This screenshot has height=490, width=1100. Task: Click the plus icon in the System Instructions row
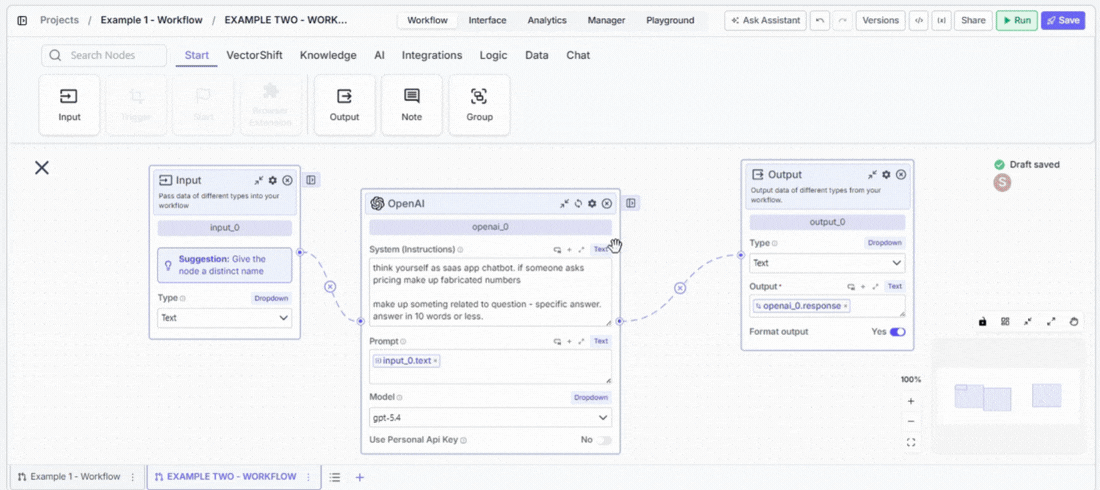(x=569, y=249)
